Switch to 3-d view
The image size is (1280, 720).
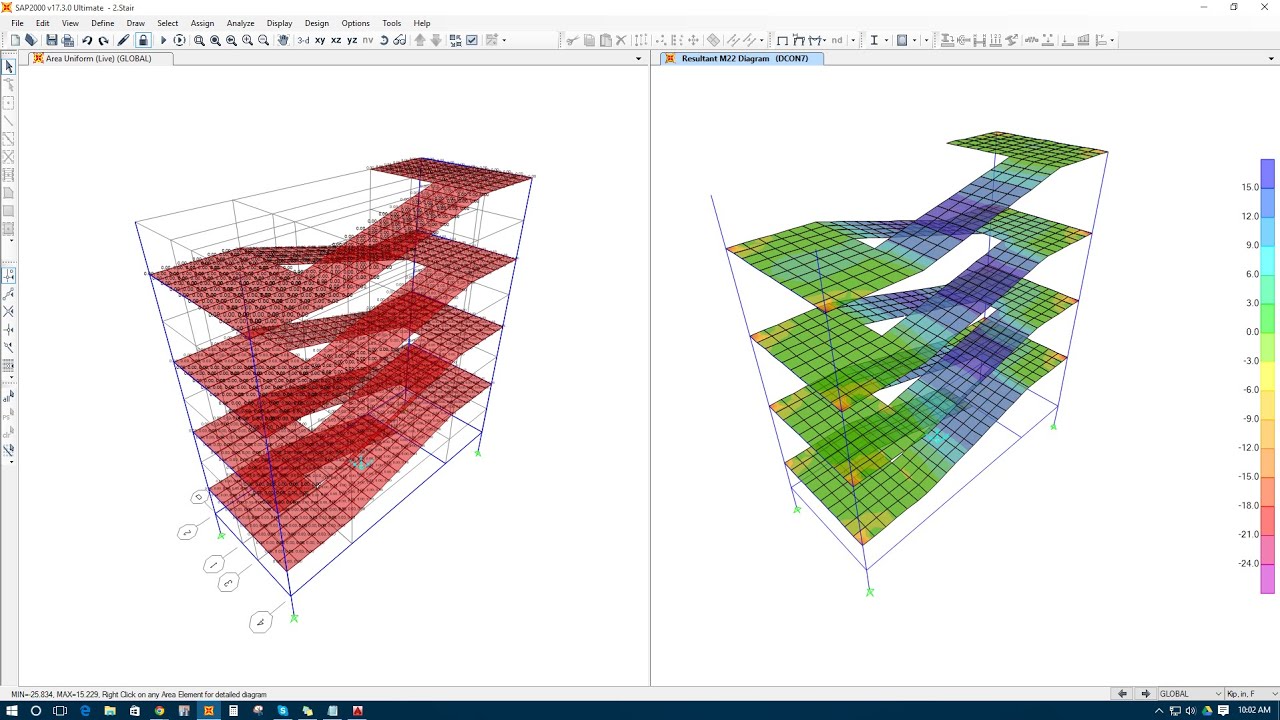point(303,40)
